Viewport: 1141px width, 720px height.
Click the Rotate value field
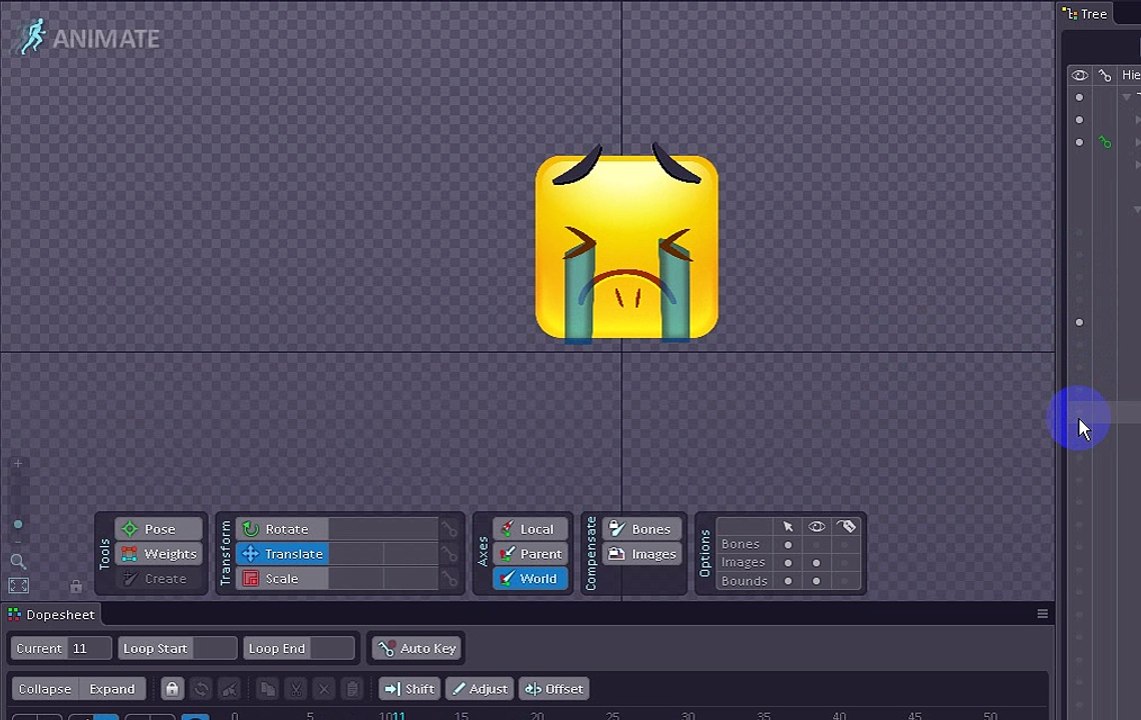click(x=383, y=529)
